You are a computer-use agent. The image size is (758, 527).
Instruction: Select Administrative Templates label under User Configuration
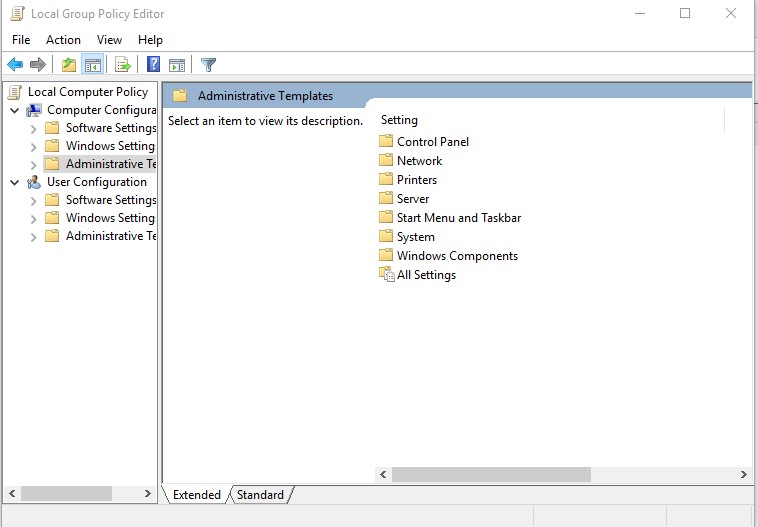click(x=111, y=236)
